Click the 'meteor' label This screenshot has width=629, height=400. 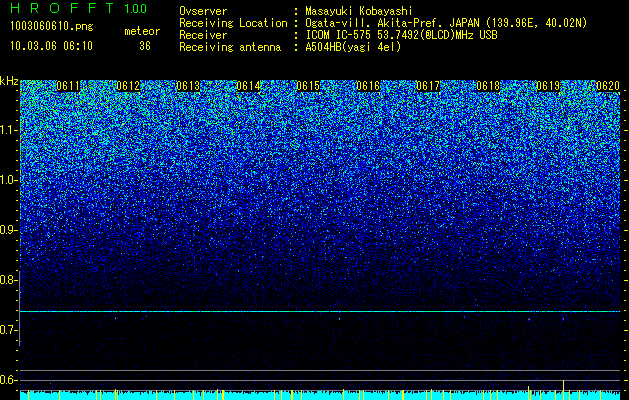coord(142,31)
